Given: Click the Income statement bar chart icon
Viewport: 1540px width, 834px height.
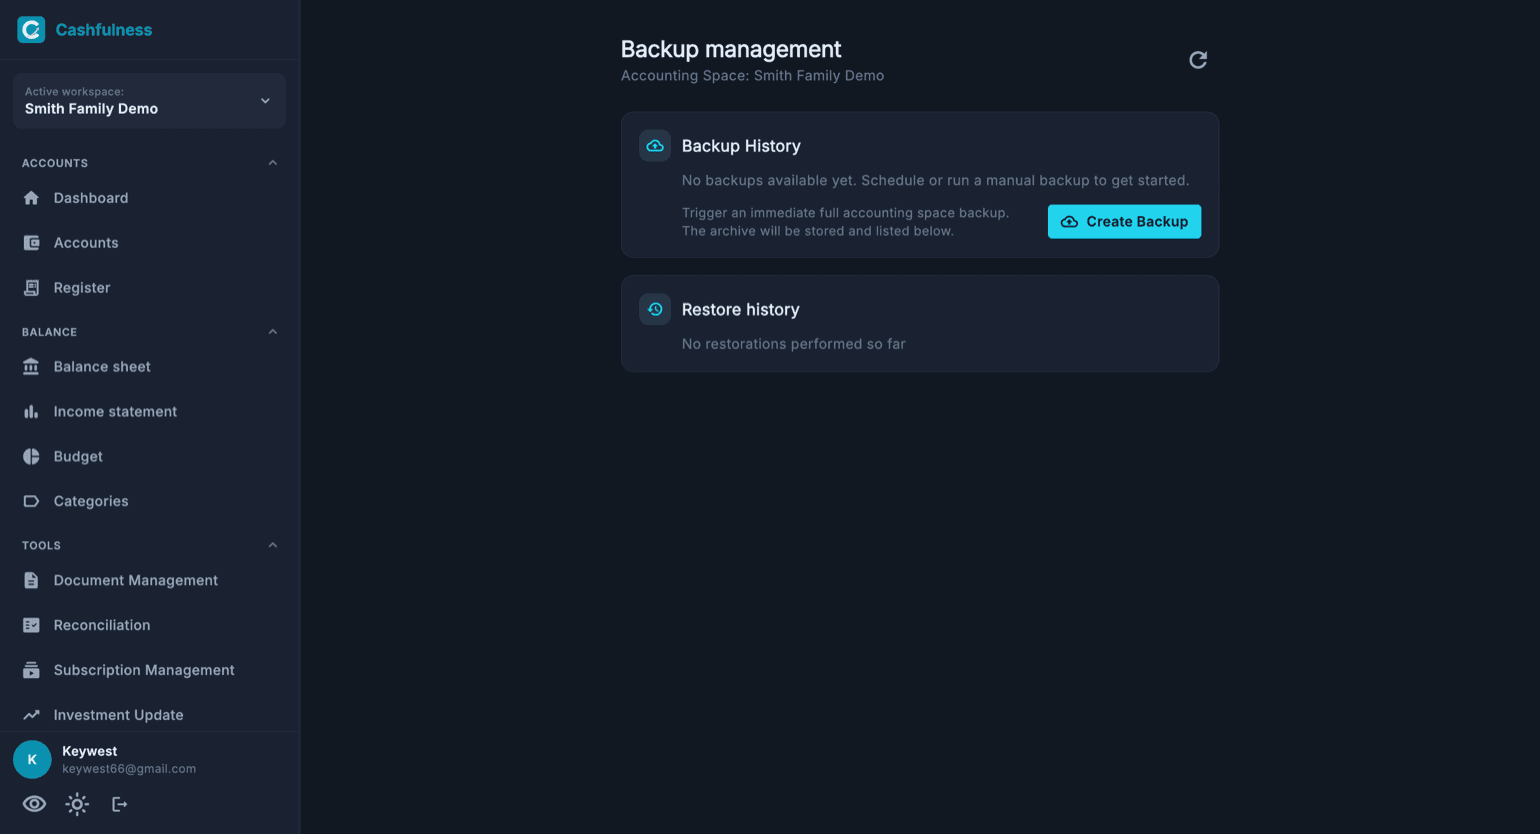Looking at the screenshot, I should [31, 412].
